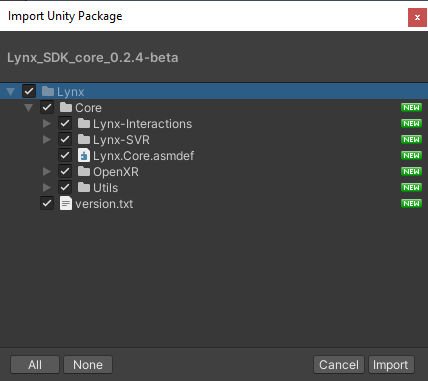Image resolution: width=428 pixels, height=381 pixels.
Task: Click the OpenXR folder icon
Action: 84,171
